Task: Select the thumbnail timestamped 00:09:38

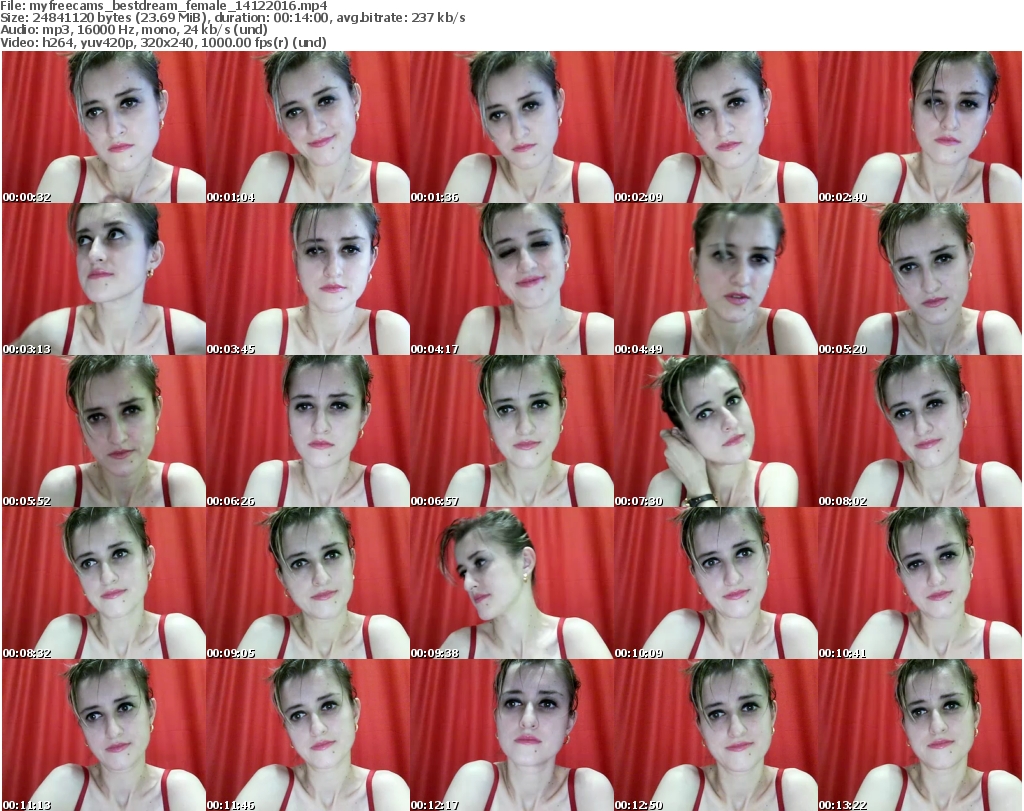Action: [x=512, y=584]
